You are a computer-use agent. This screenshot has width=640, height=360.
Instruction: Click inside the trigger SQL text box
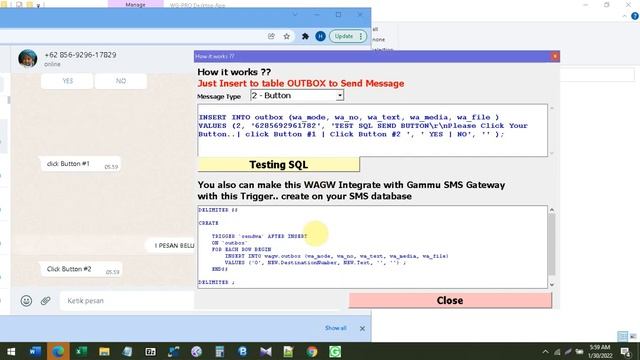click(x=372, y=247)
